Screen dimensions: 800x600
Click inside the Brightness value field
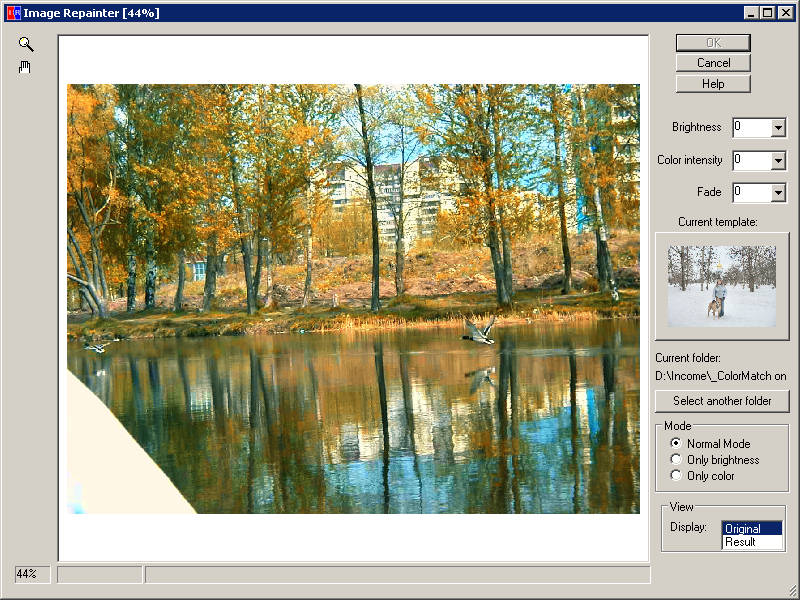[752, 128]
